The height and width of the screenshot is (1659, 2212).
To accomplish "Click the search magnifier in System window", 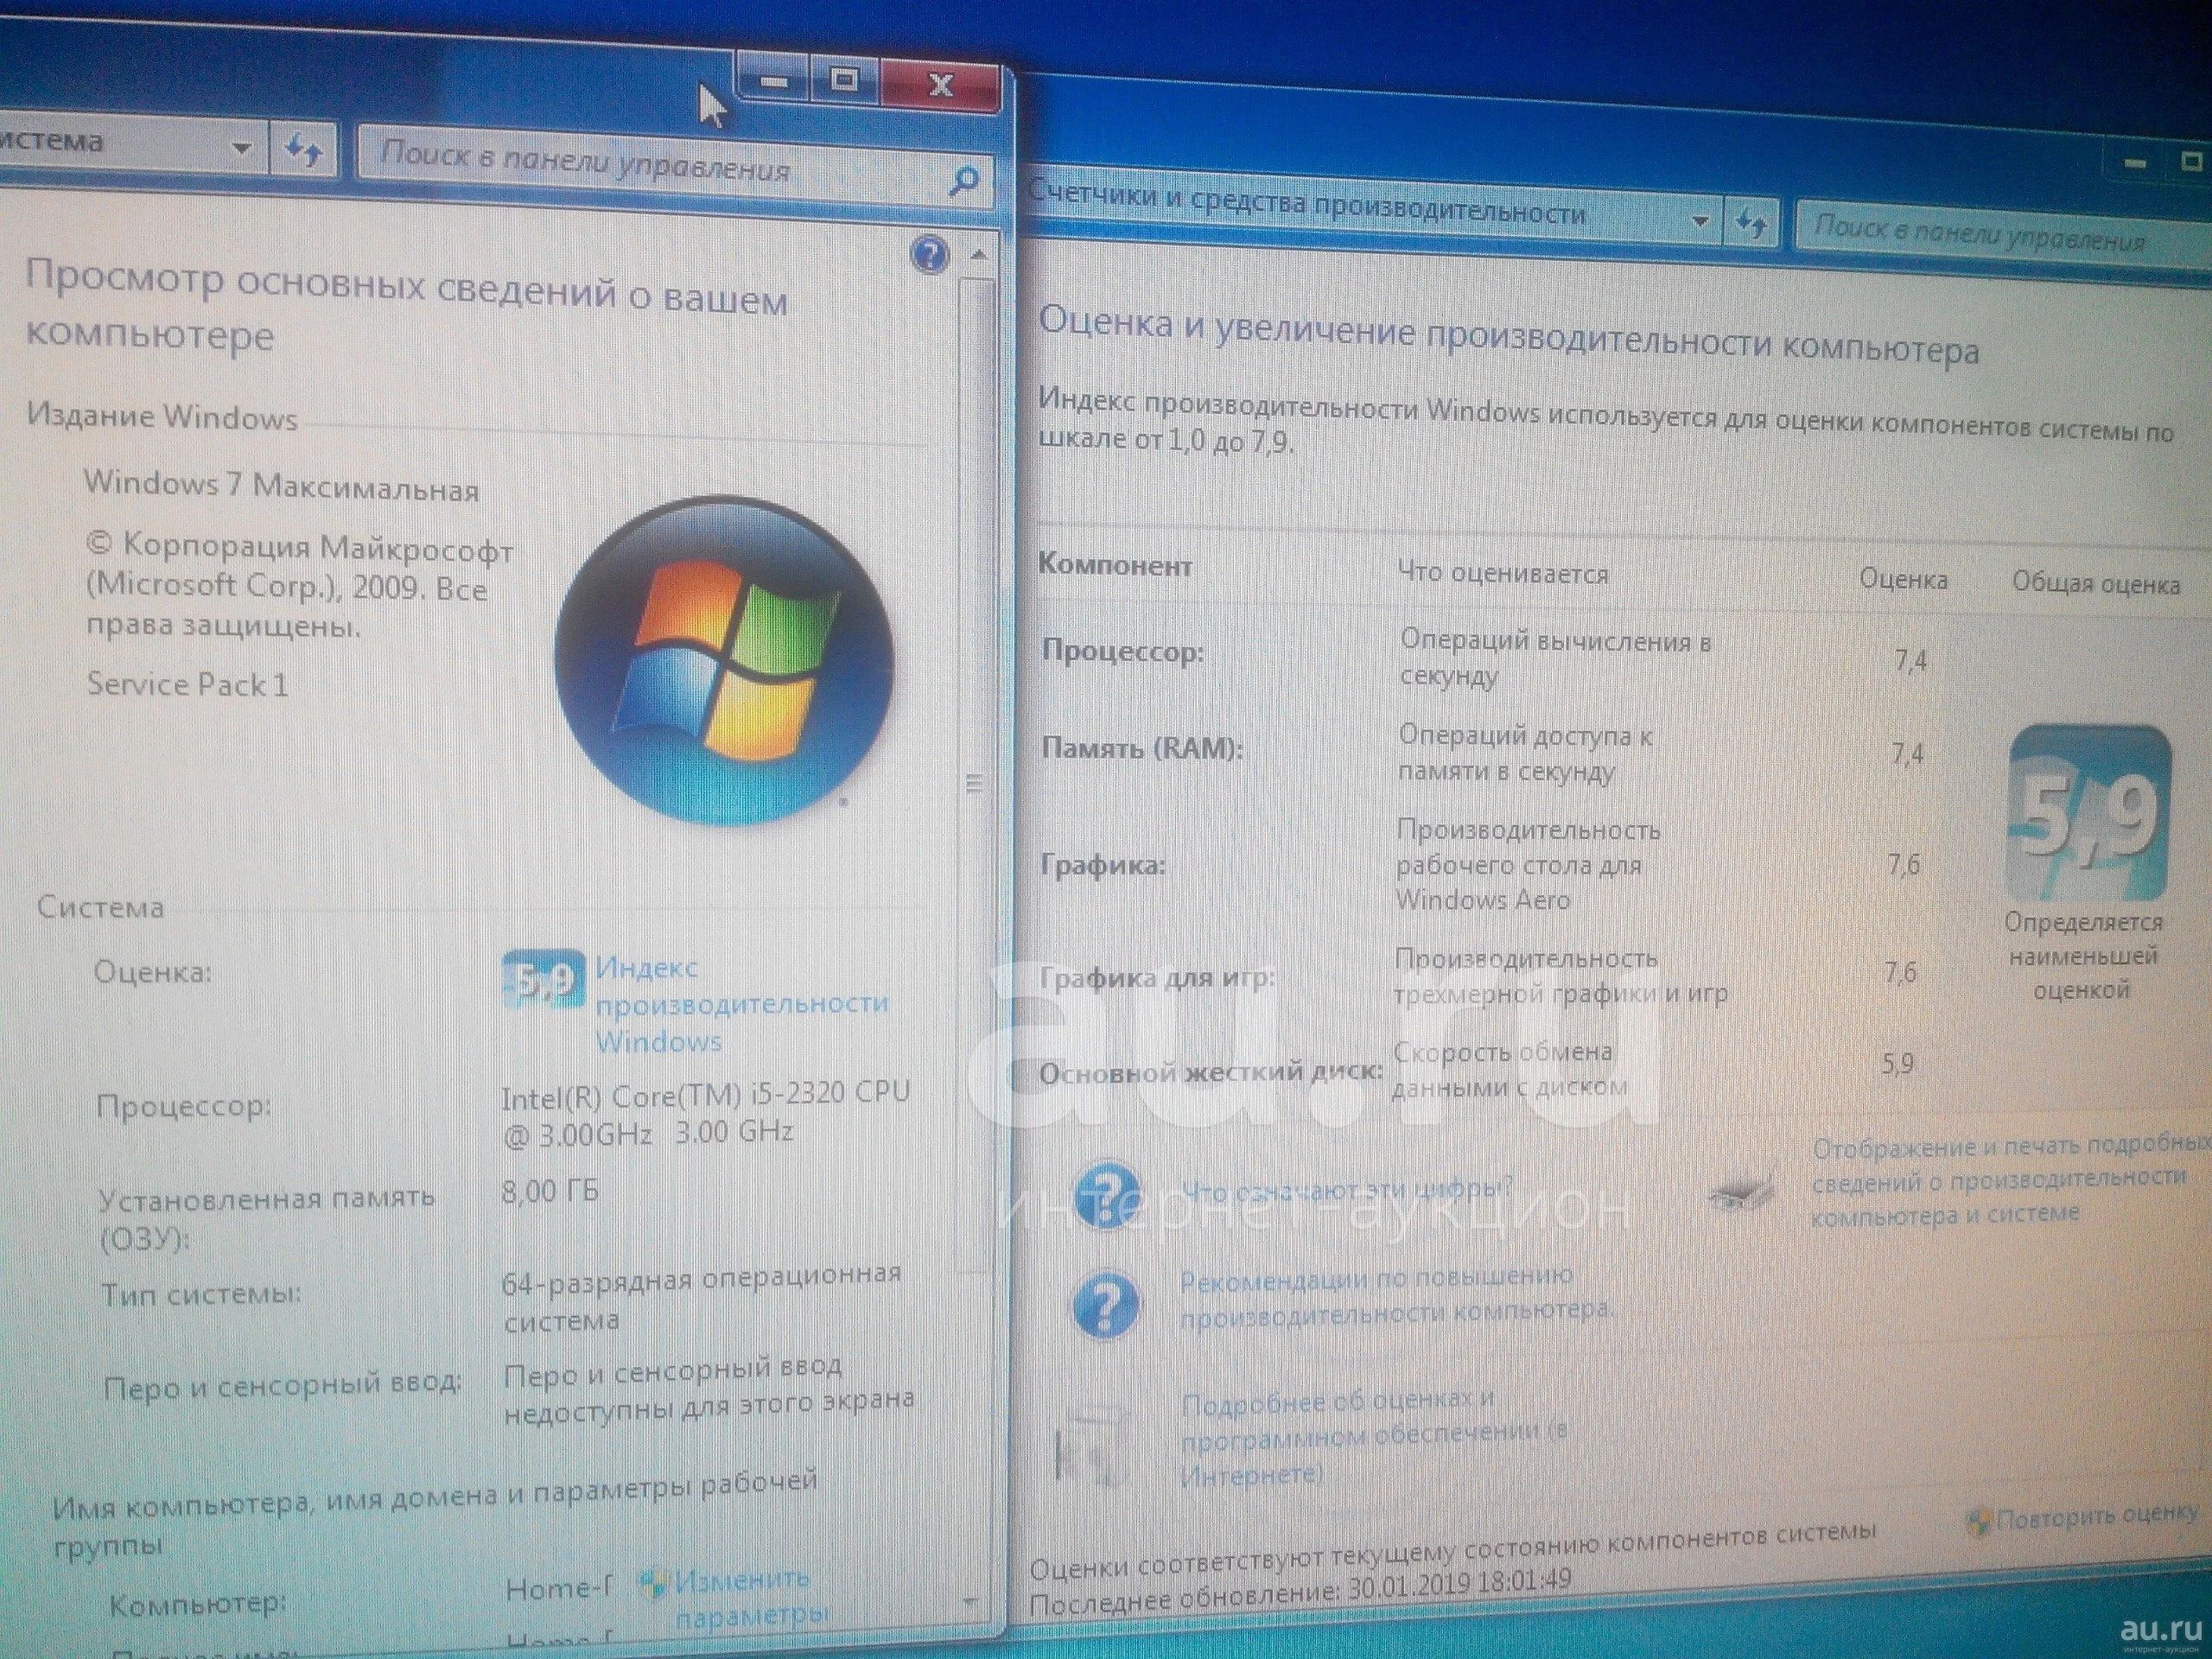I will [x=962, y=181].
